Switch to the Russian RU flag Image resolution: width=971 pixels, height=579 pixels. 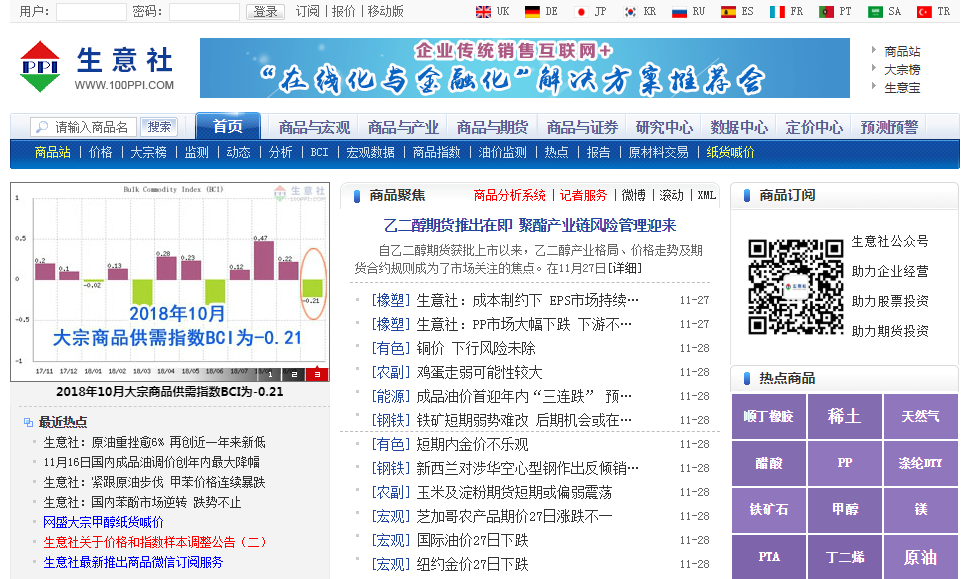[x=679, y=12]
